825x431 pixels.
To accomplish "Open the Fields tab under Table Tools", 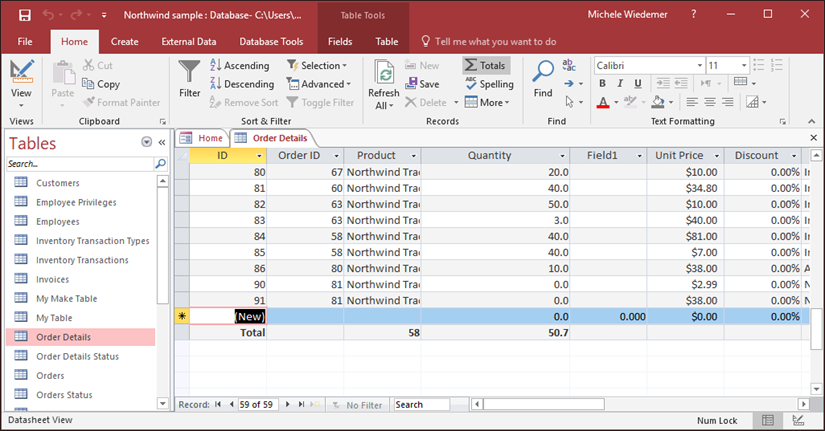I will point(340,42).
